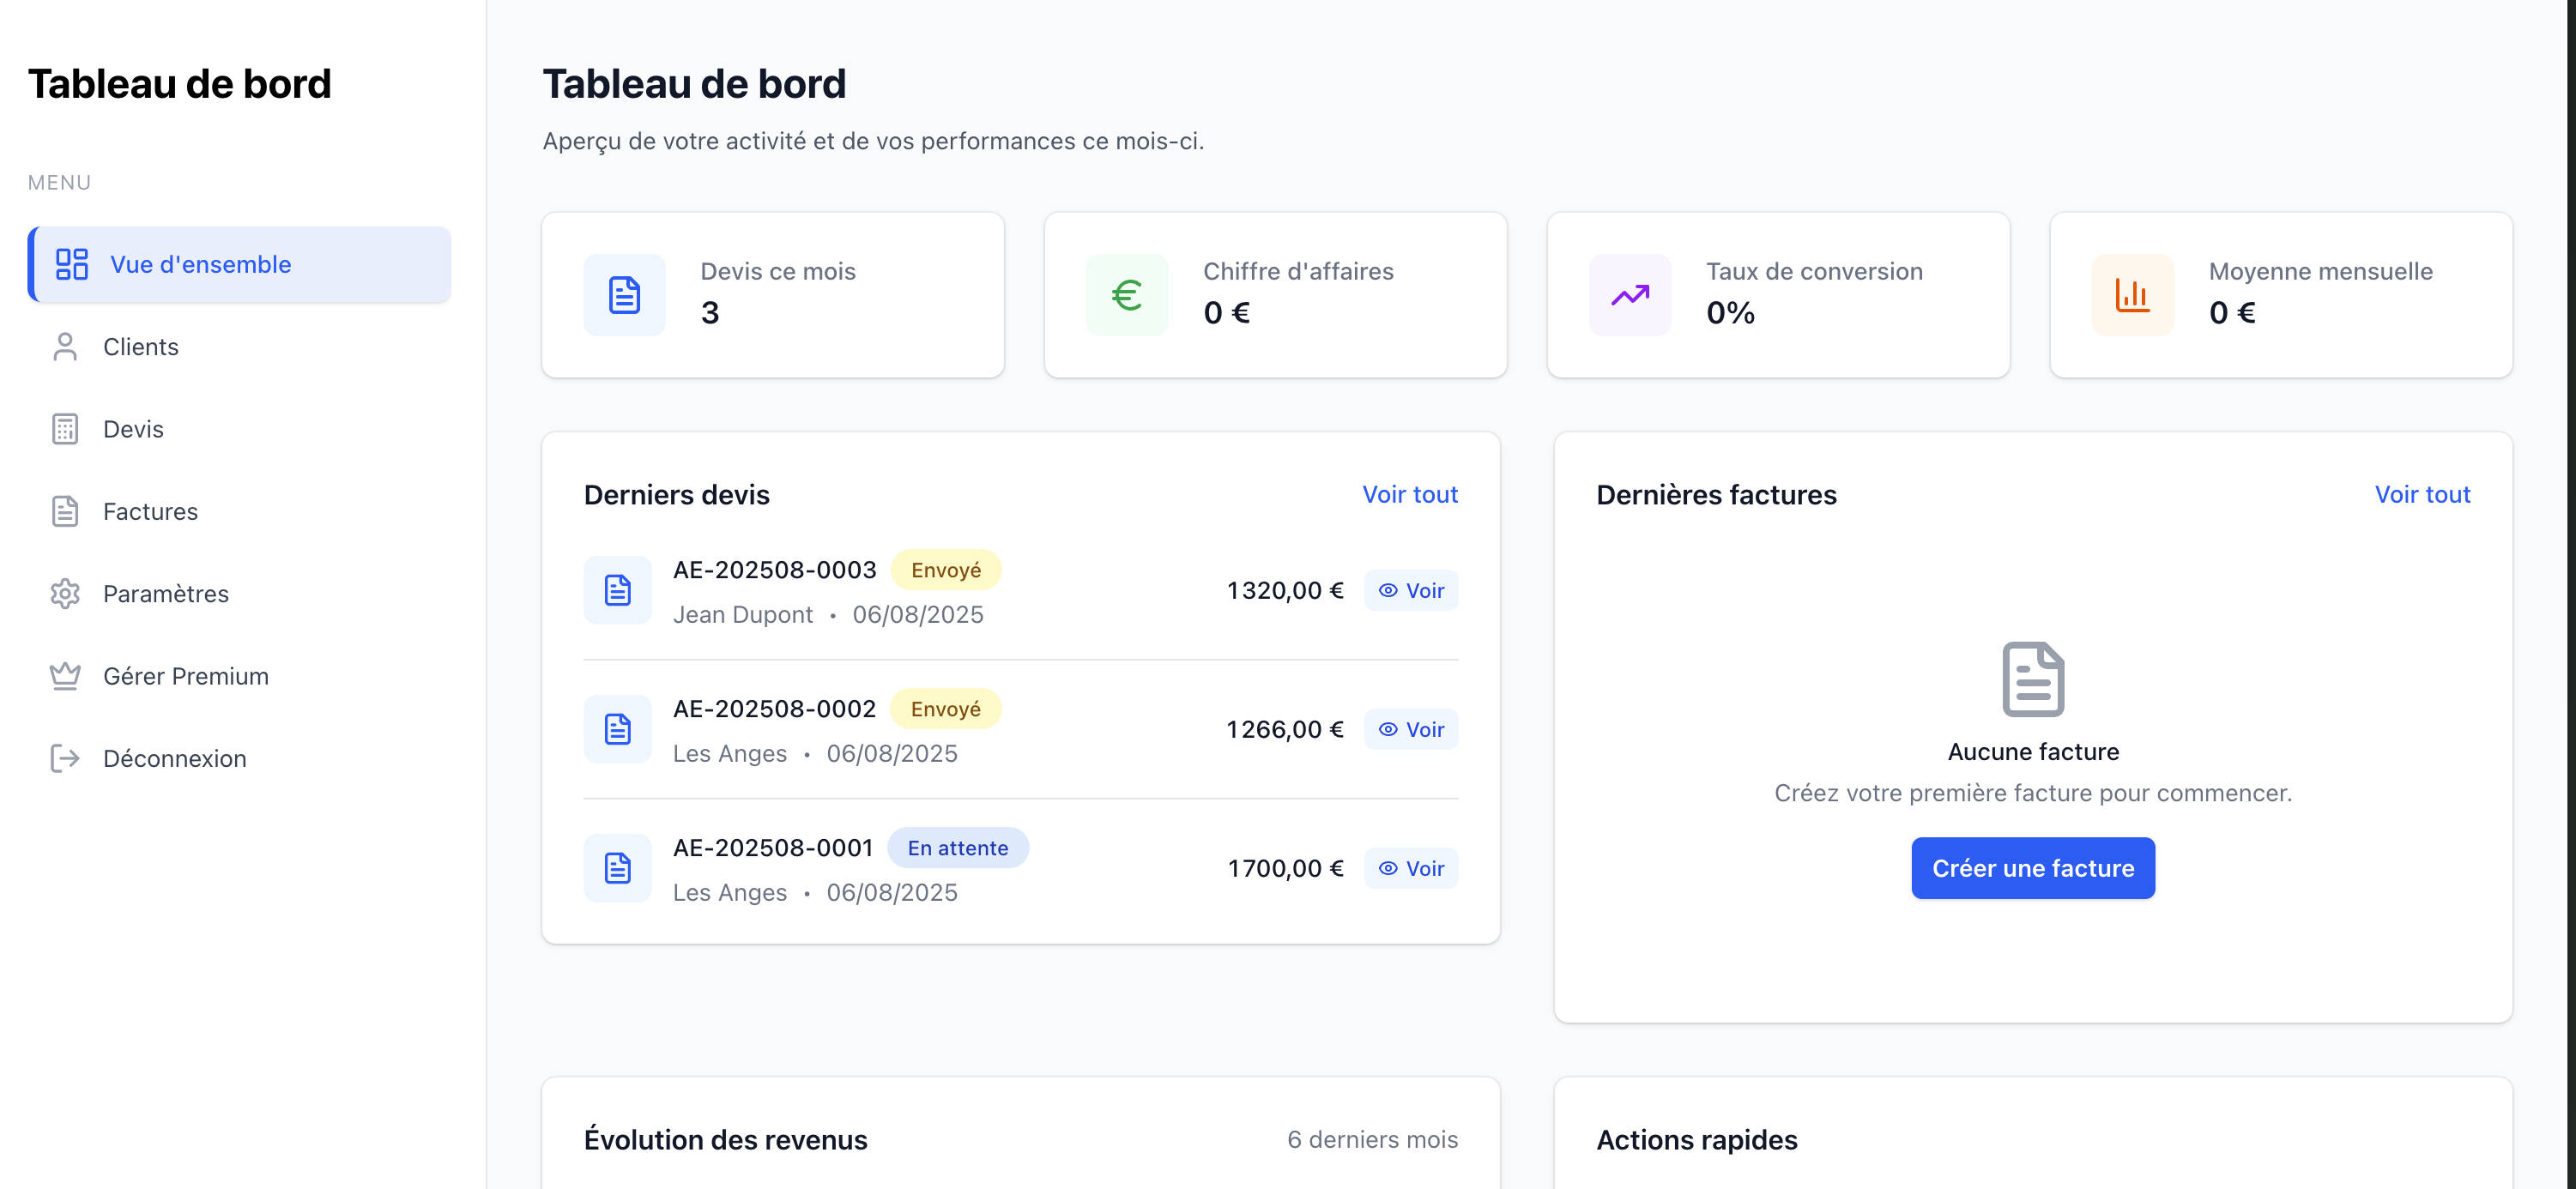The width and height of the screenshot is (2576, 1189).
Task: View quote AE-202508-0002 with Voir button
Action: [1411, 729]
